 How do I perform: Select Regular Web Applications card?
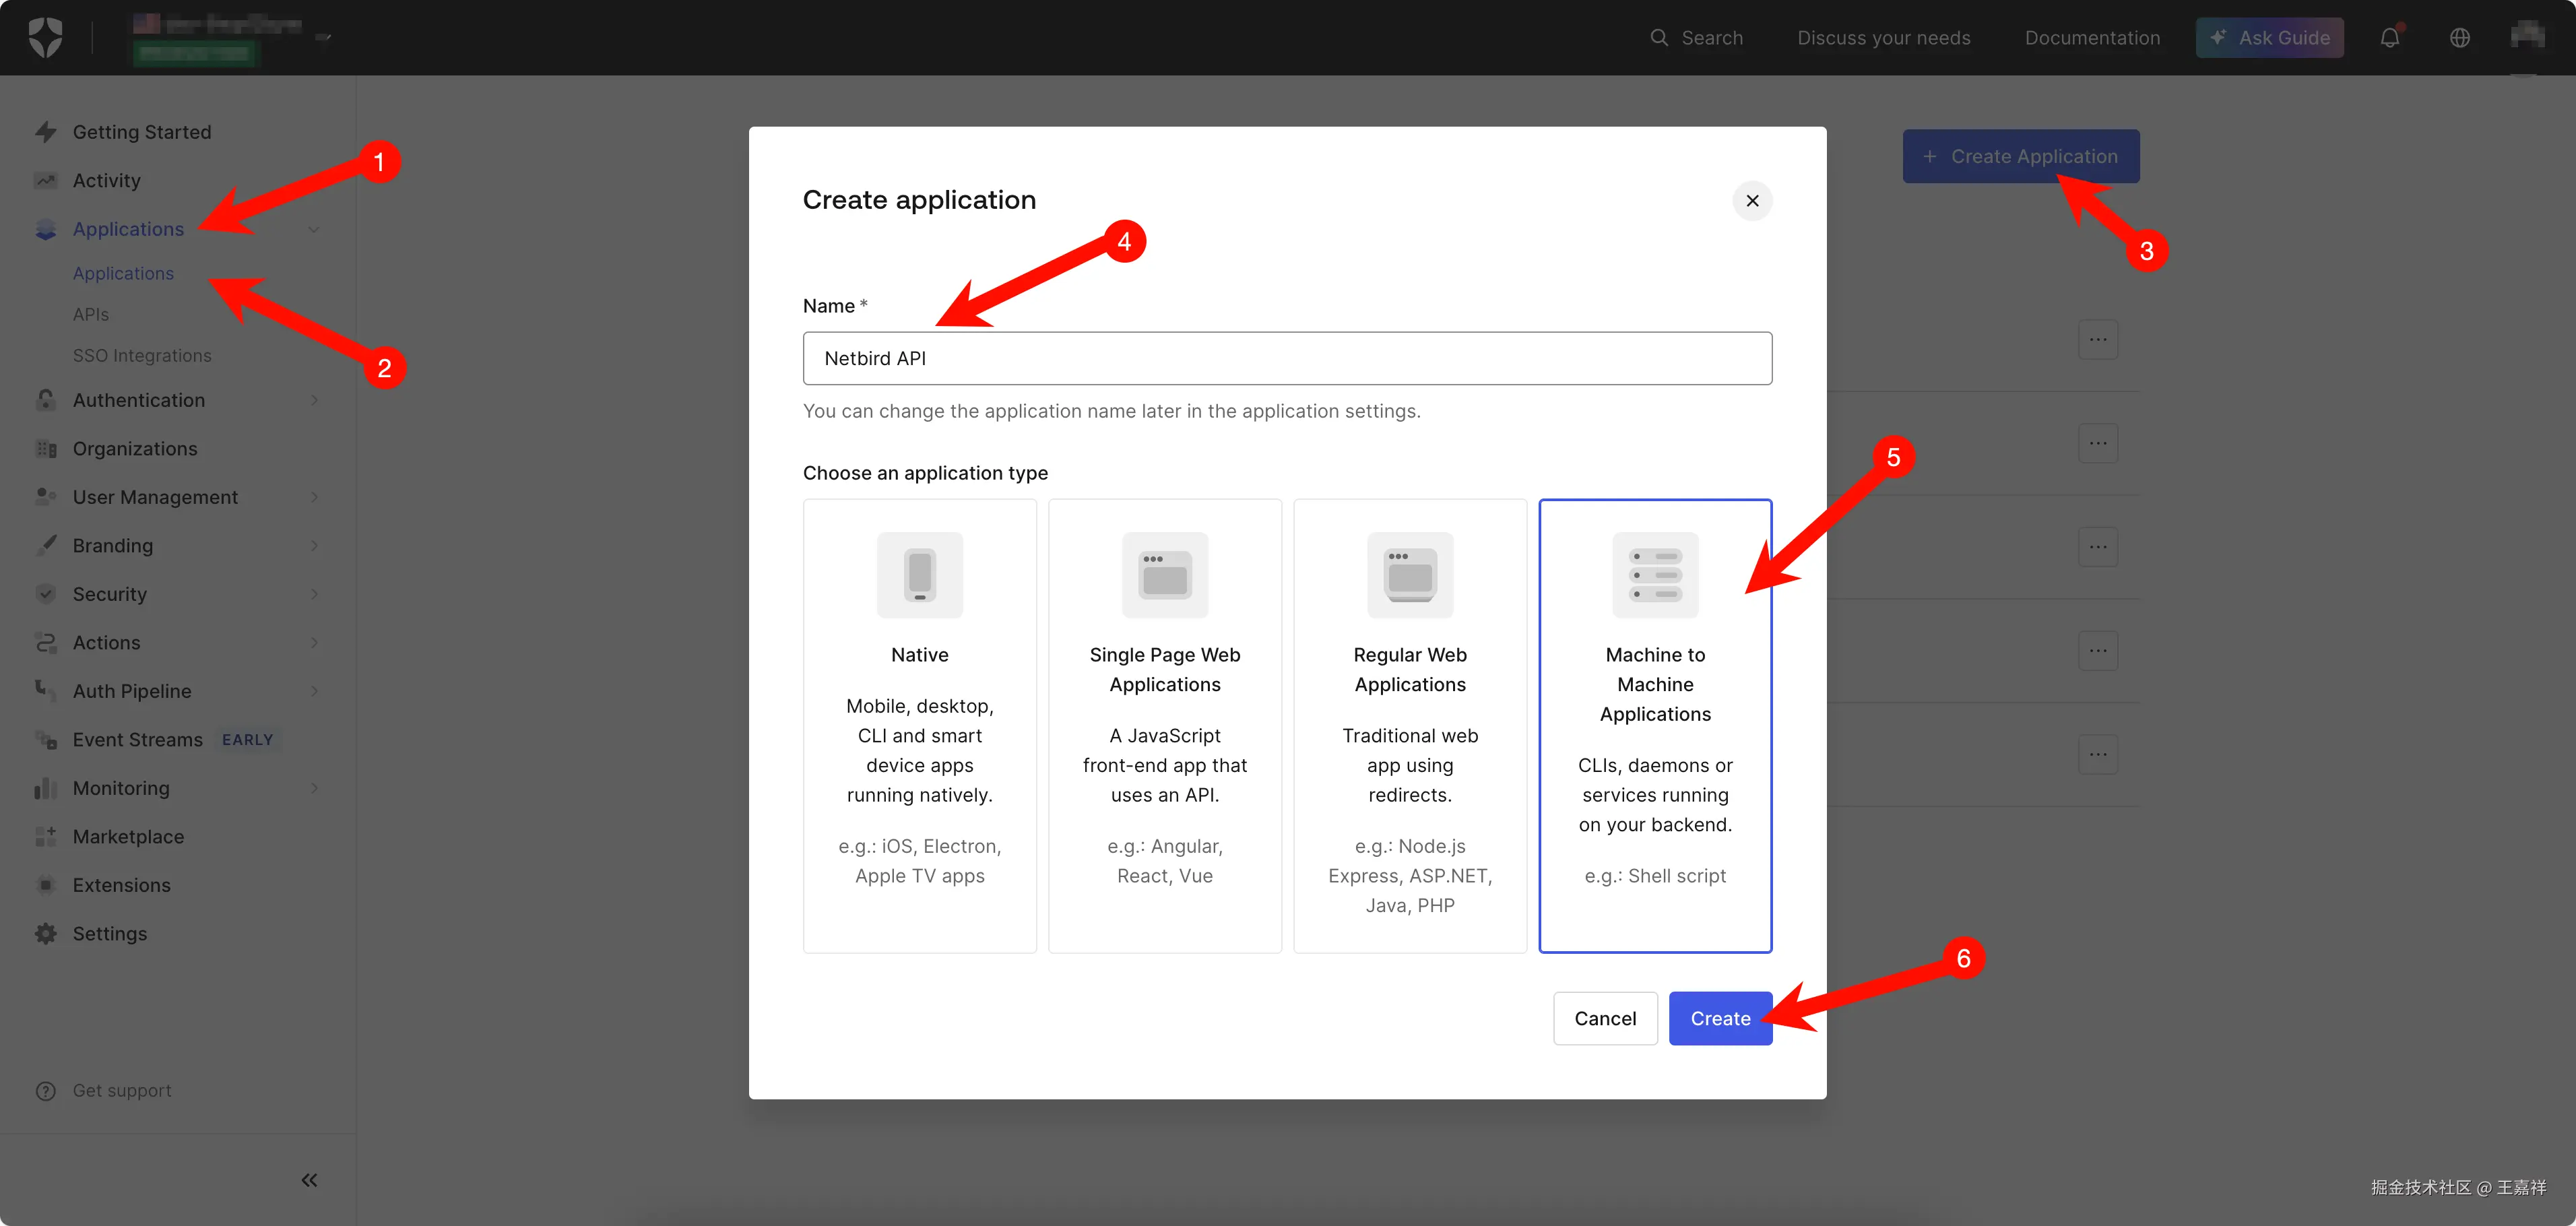[1409, 726]
